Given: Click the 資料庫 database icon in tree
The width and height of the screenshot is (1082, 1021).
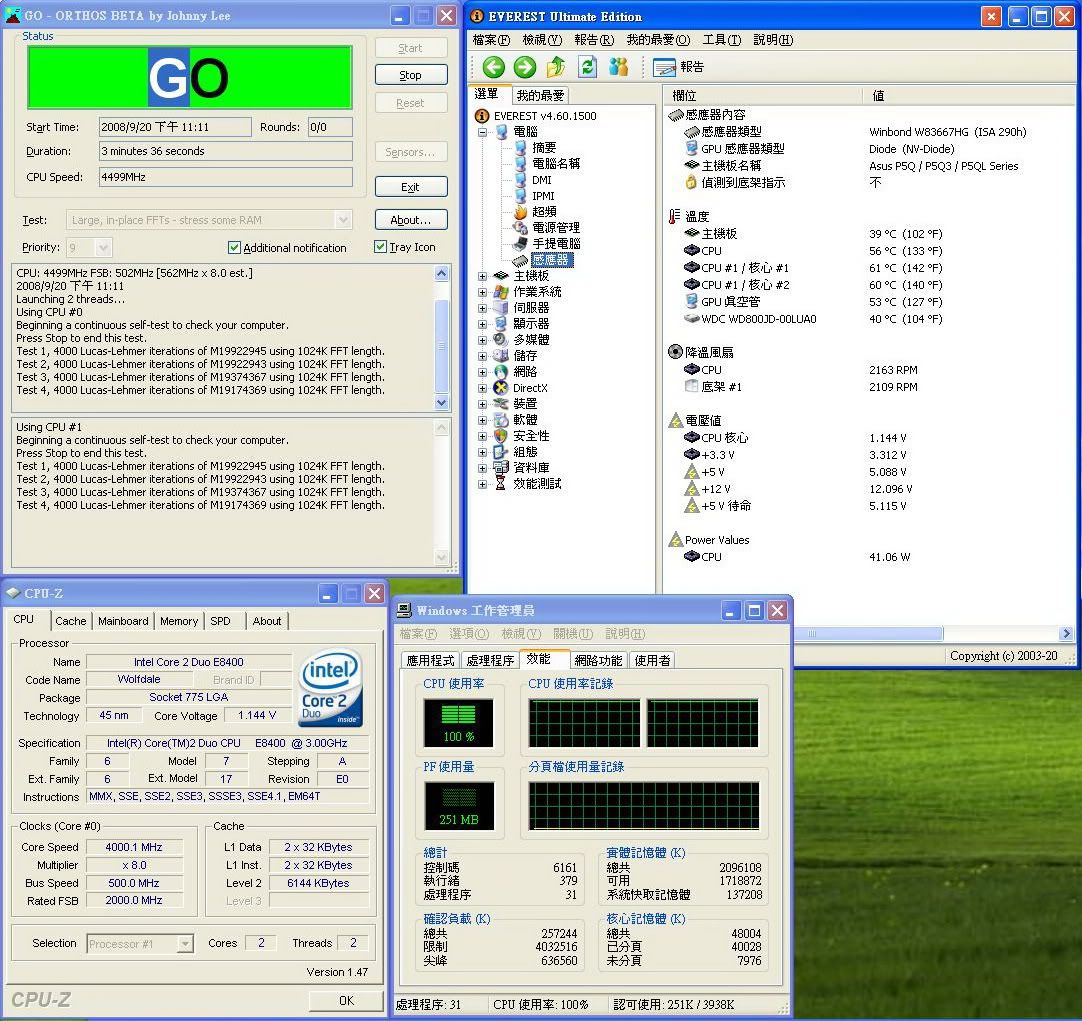Looking at the screenshot, I should [501, 468].
